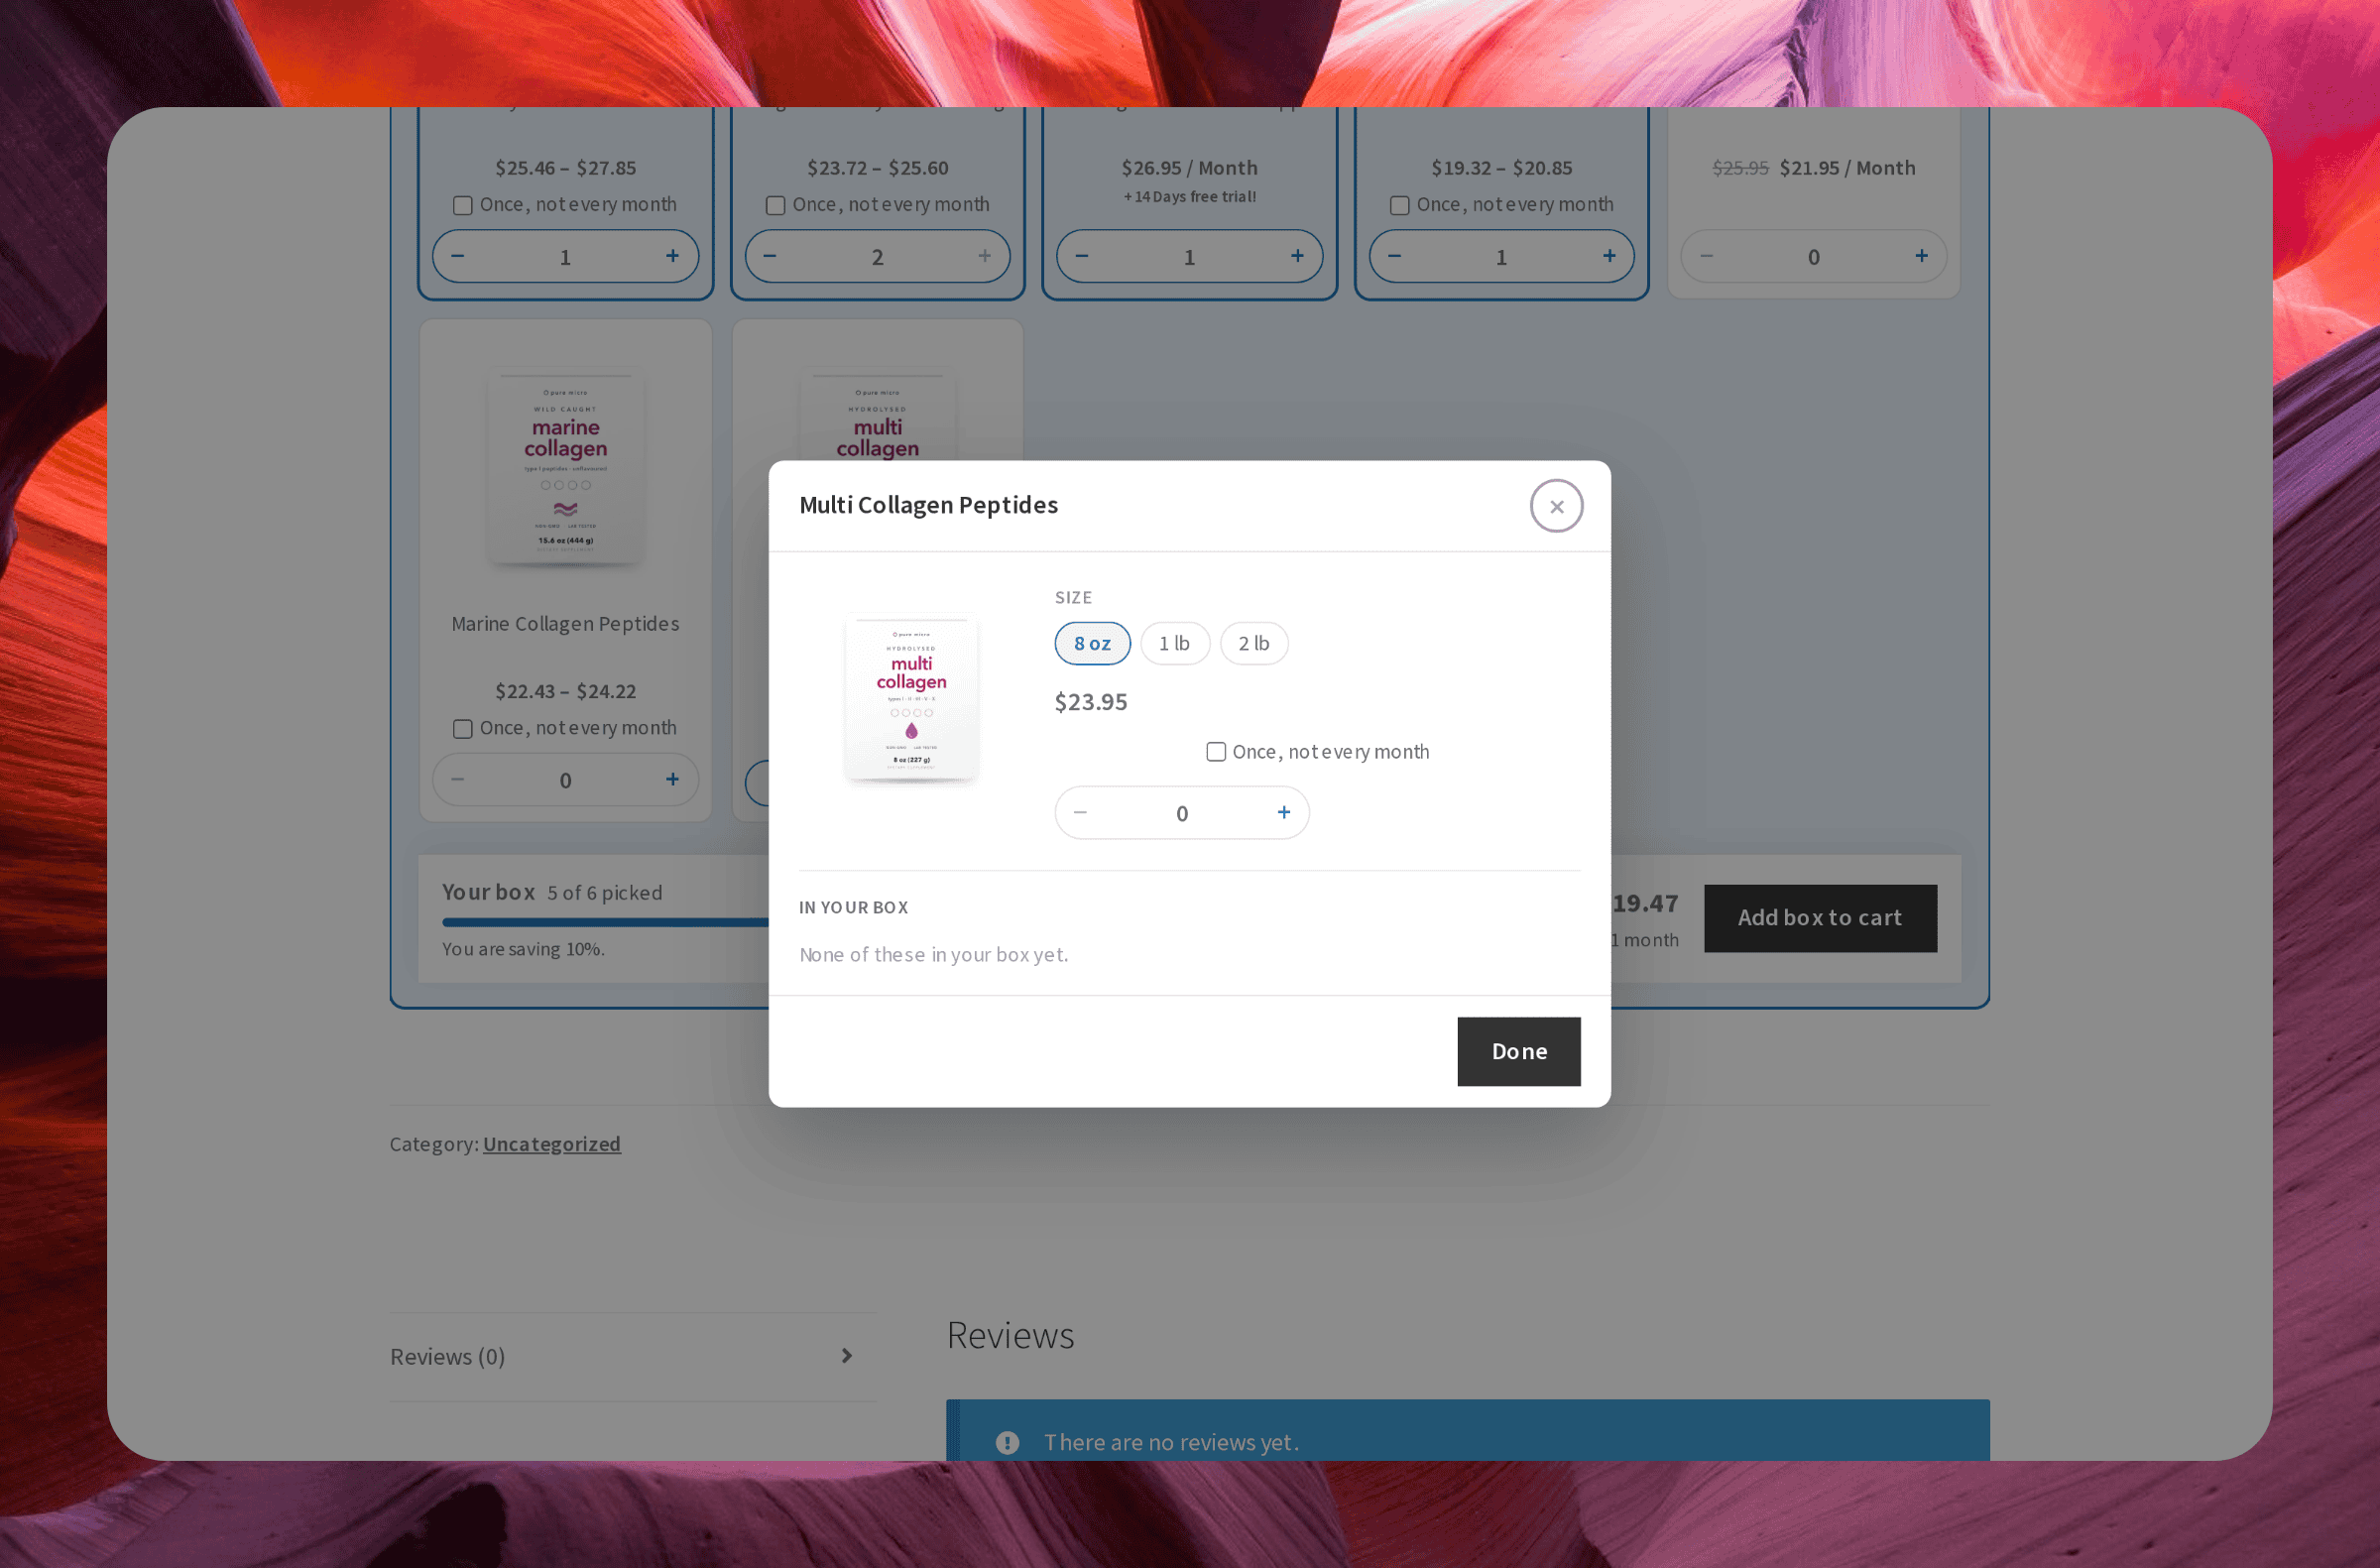Tick 'Once' checkbox under $23.72 – $25.60
Image resolution: width=2380 pixels, height=1568 pixels.
tap(775, 205)
